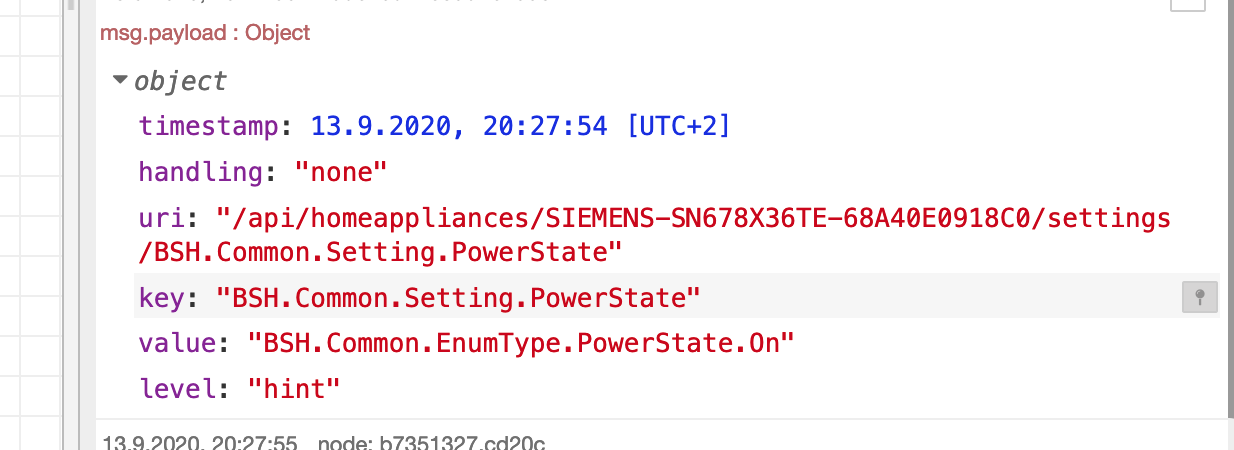Click the msg.payload : Object label
This screenshot has height=450, width=1234.
205,33
